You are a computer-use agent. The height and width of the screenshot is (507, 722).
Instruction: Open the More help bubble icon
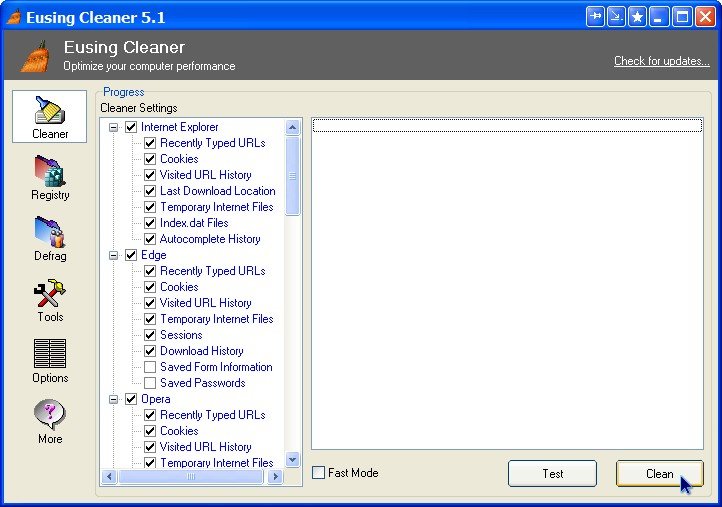pos(50,414)
